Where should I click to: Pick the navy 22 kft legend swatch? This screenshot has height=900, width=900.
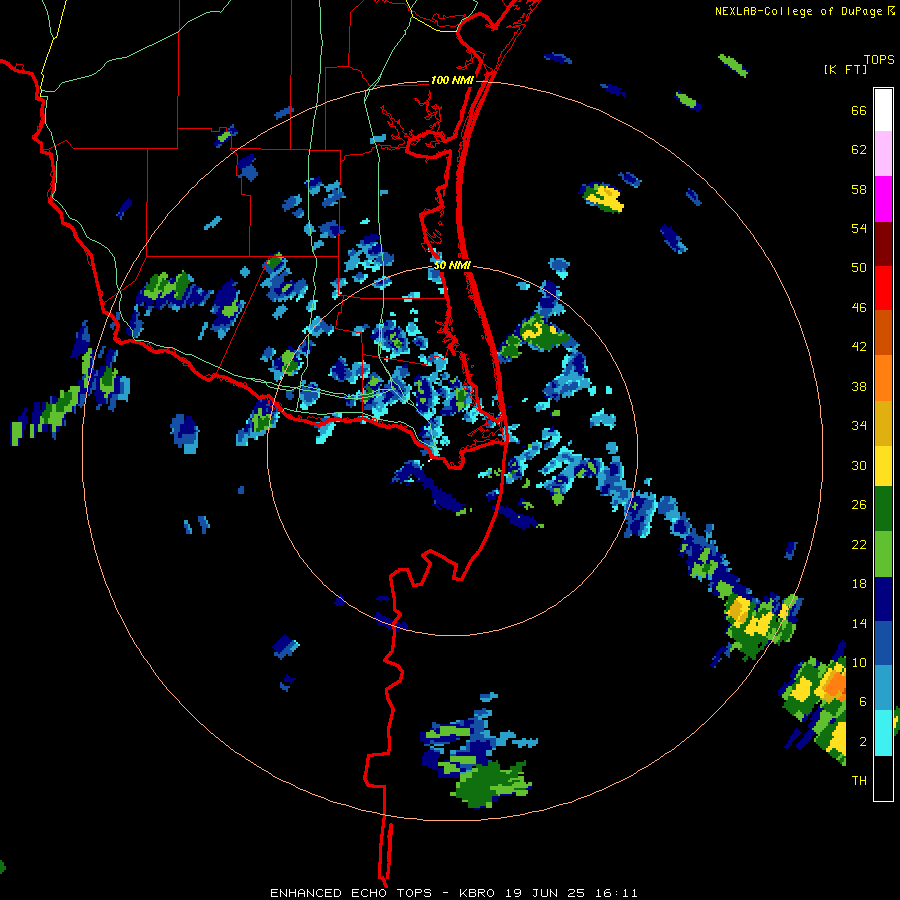coord(883,599)
